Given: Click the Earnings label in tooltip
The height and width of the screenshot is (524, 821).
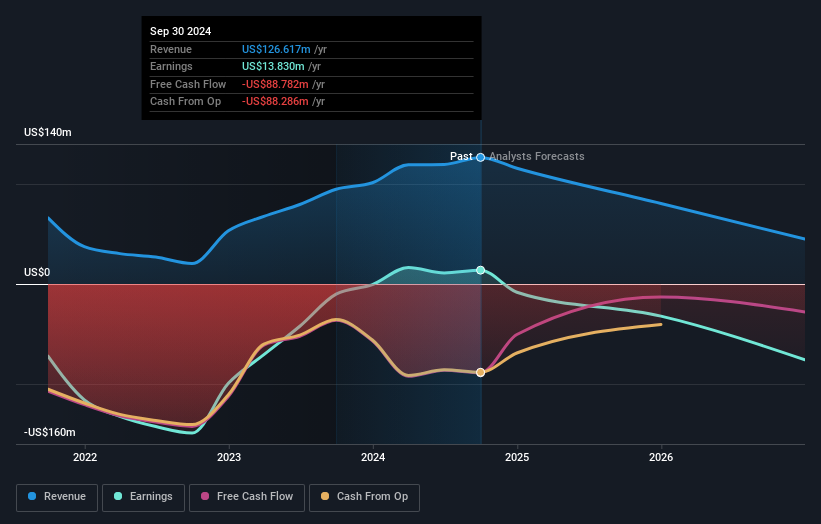Looking at the screenshot, I should click(x=171, y=66).
